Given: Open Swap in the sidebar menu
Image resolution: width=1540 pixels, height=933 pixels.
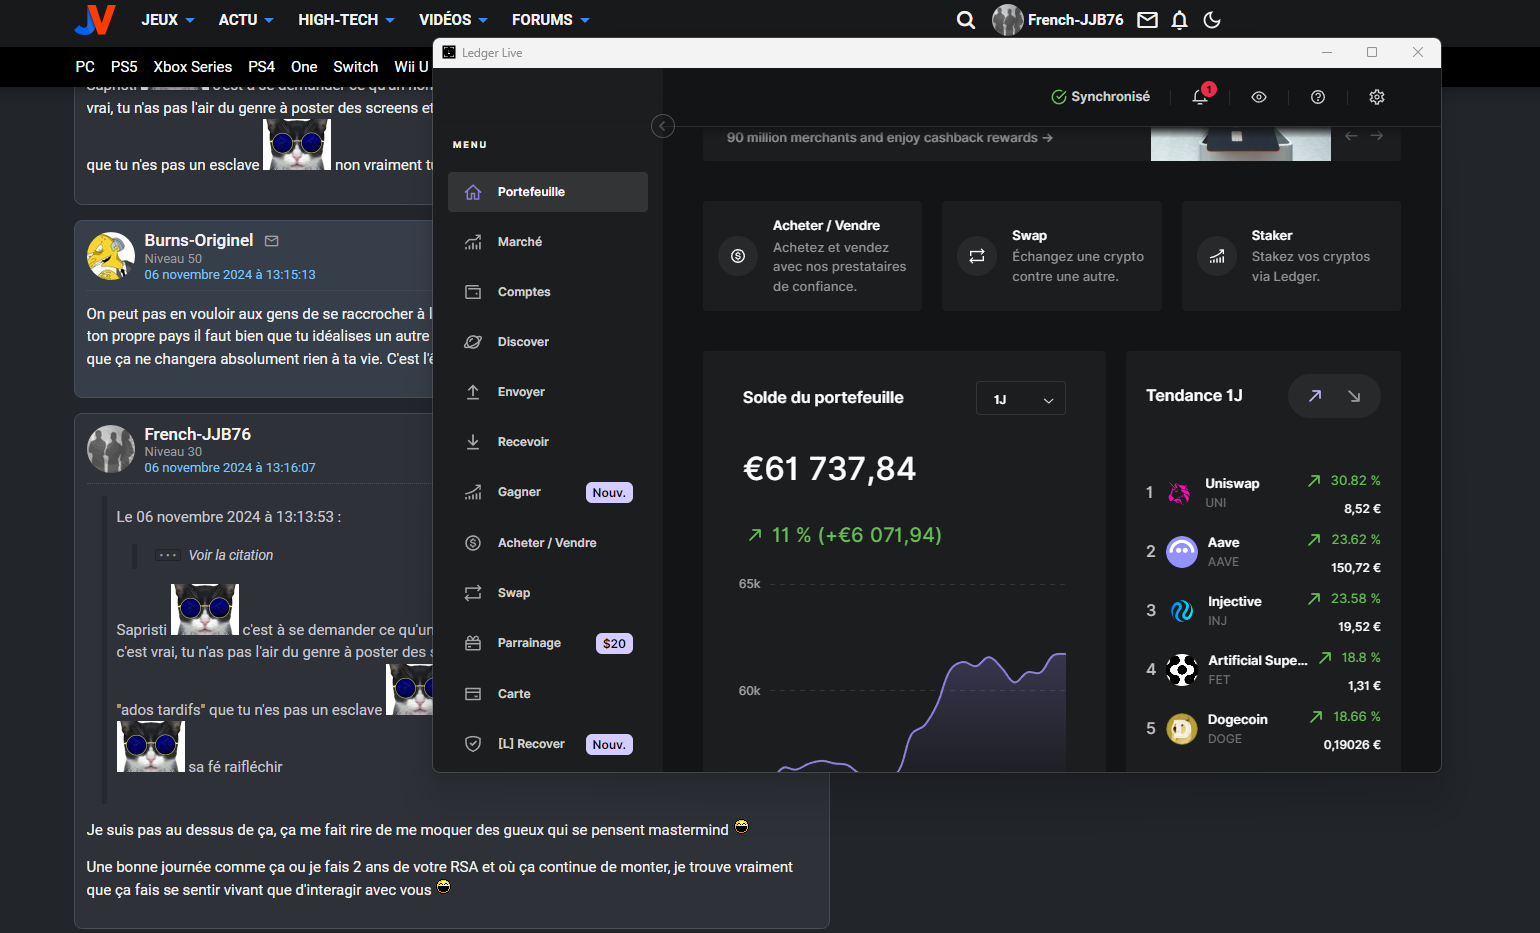Looking at the screenshot, I should coord(548,593).
